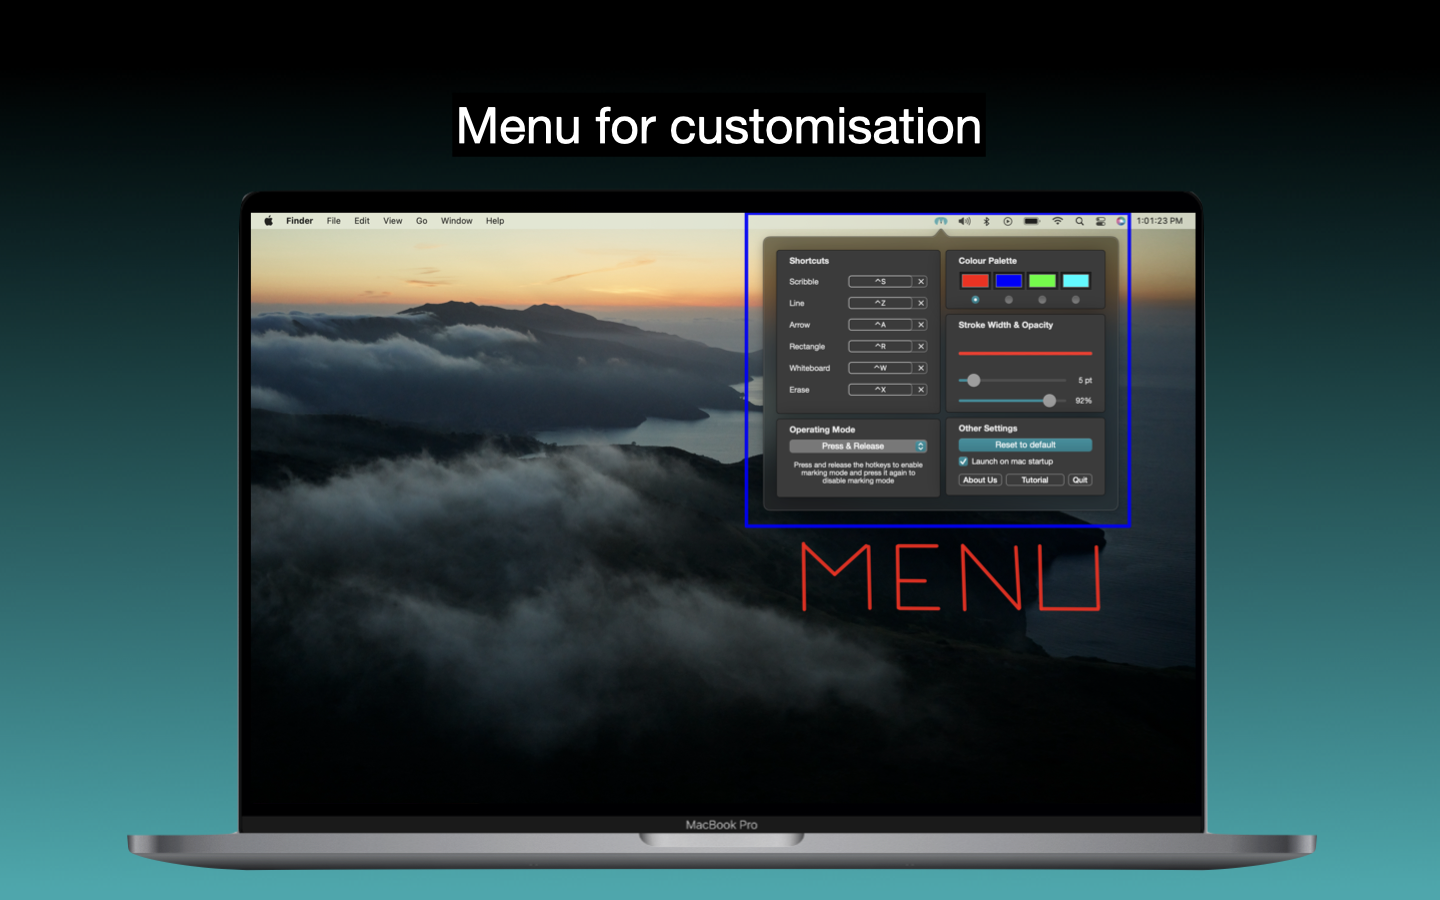Clear the Scribble shortcut with its X

tap(921, 282)
